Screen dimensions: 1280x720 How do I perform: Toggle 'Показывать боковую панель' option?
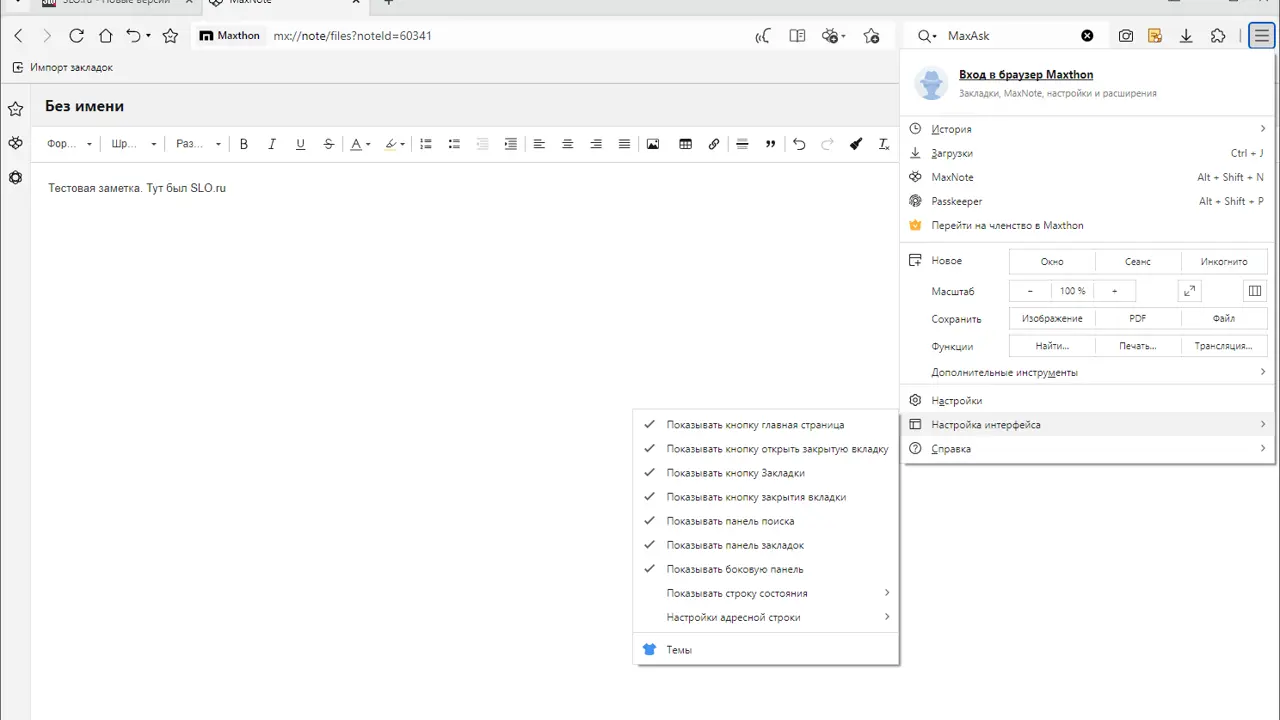pos(734,569)
